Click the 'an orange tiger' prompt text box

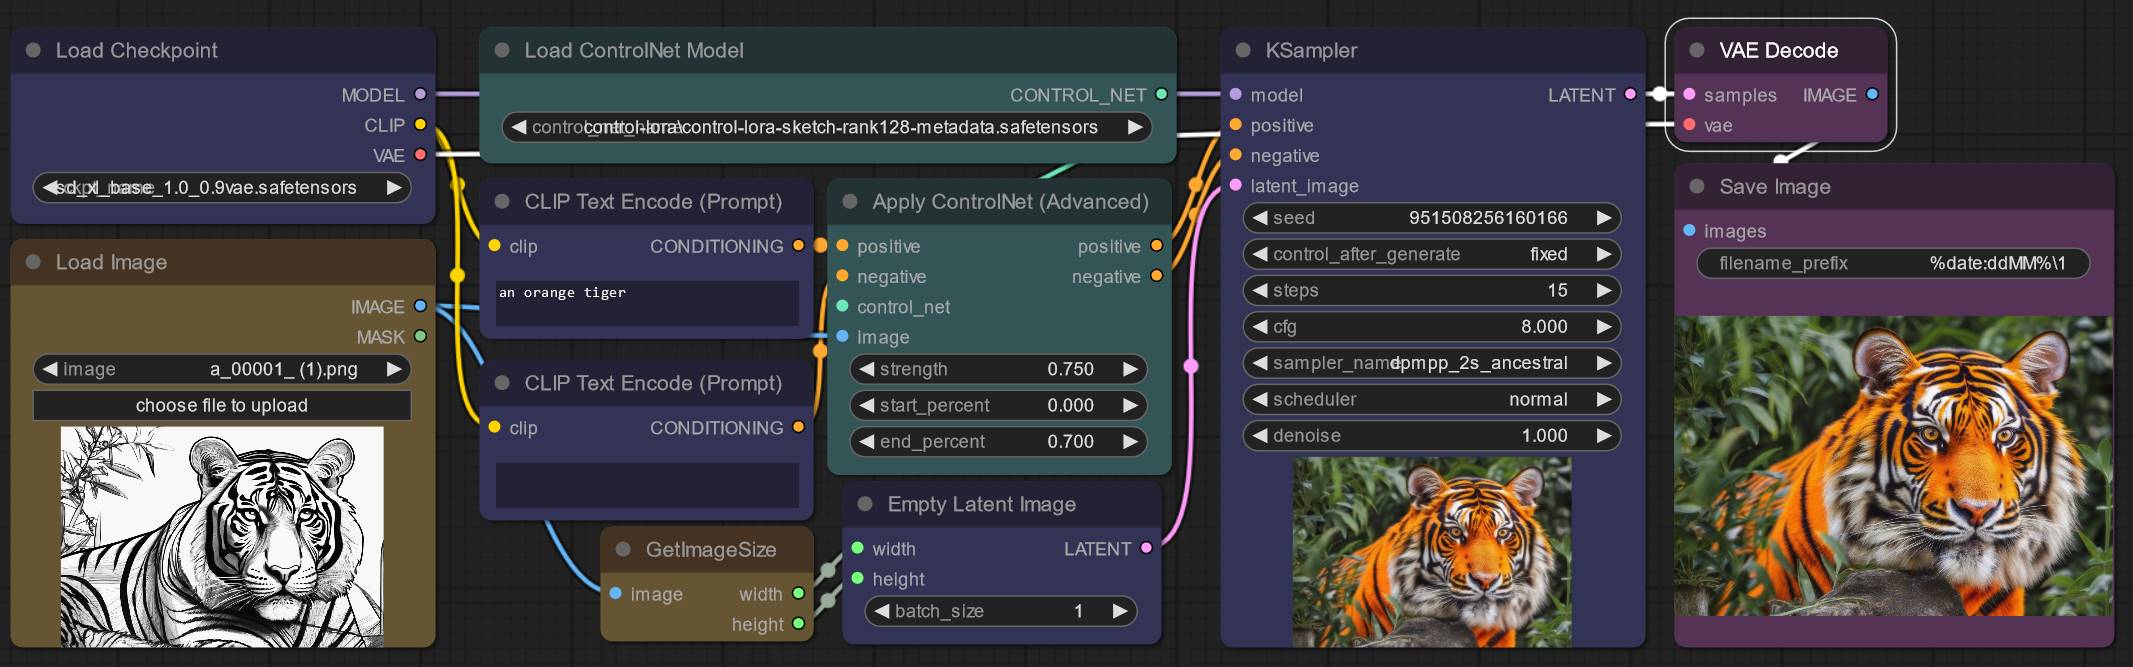coord(647,303)
